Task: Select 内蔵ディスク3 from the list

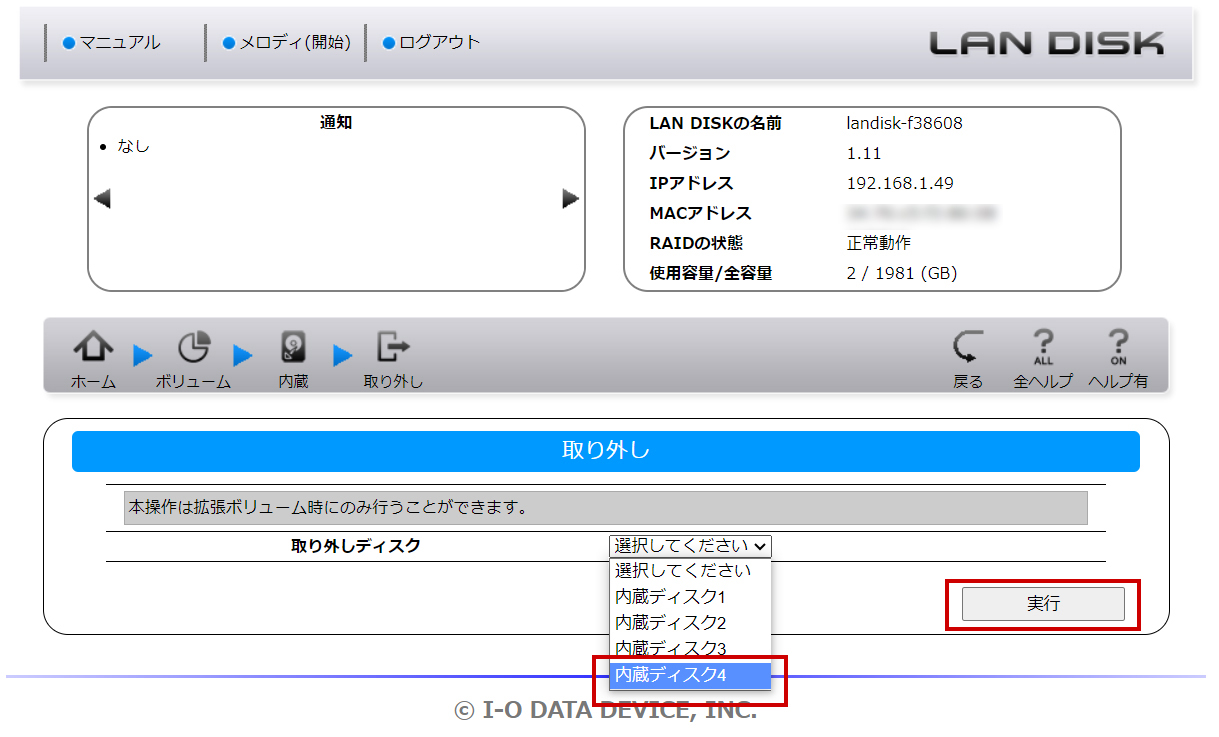Action: [690, 648]
